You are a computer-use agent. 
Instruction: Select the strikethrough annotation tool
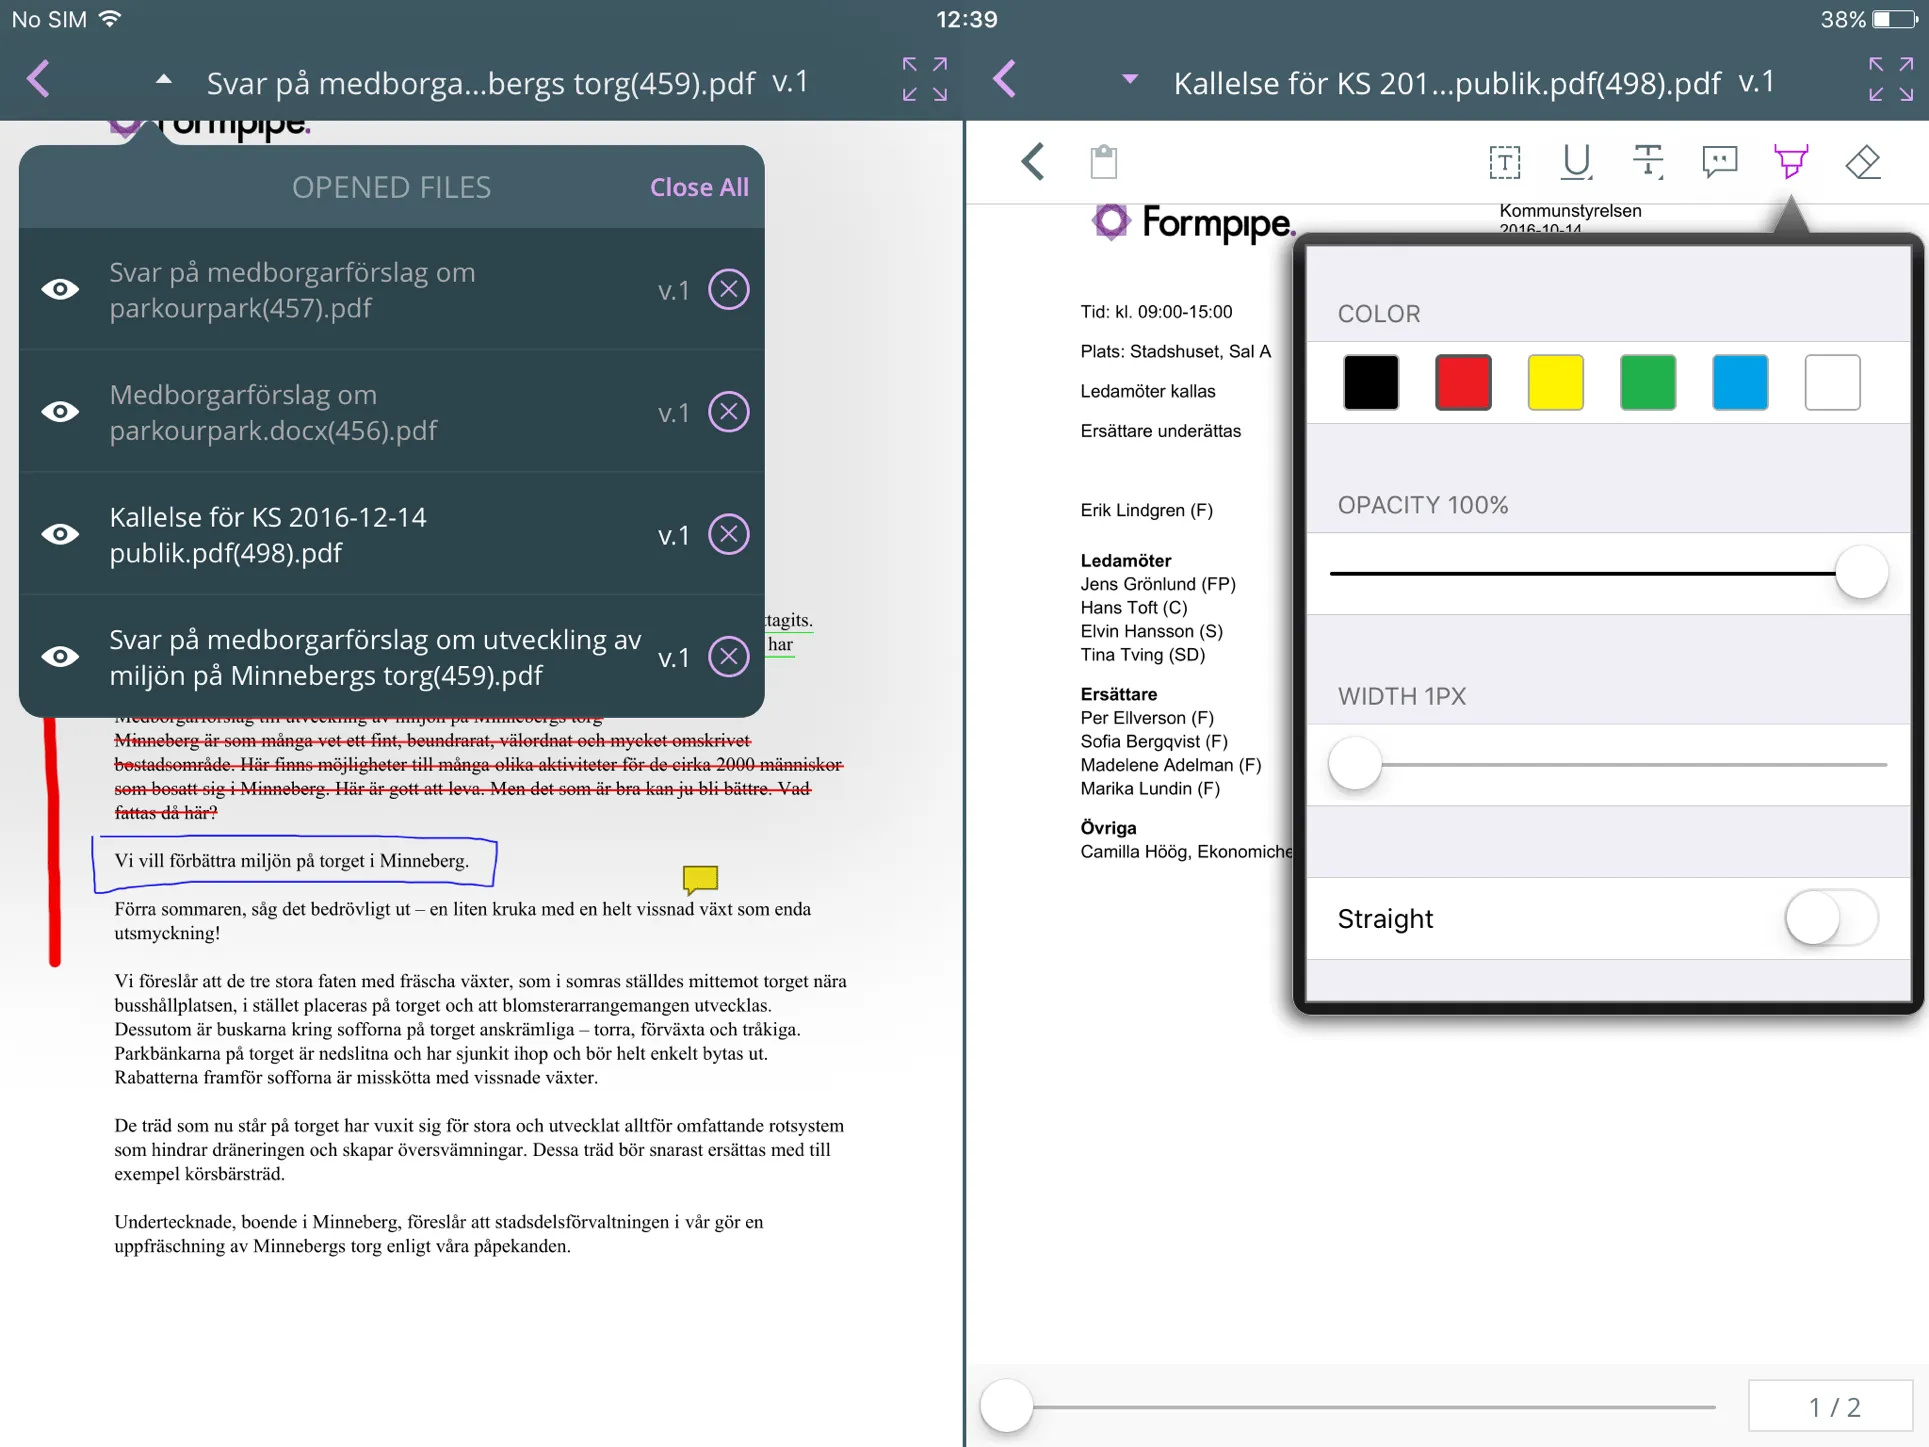pyautogui.click(x=1648, y=161)
